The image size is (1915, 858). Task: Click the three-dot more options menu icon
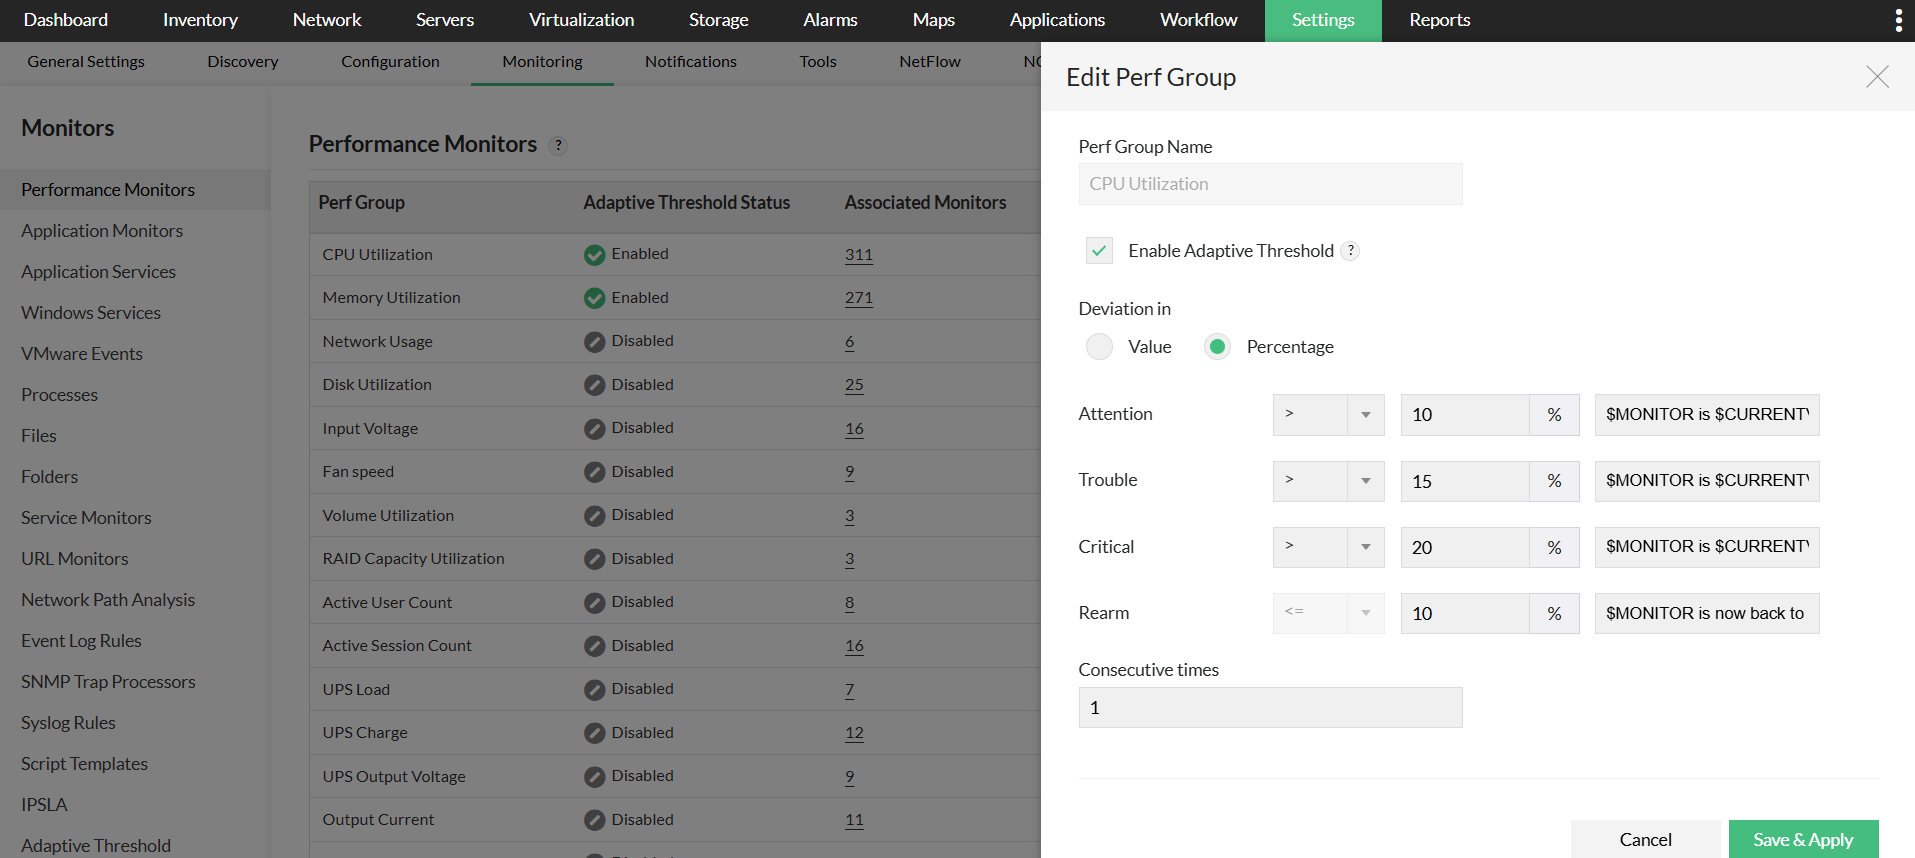pos(1898,20)
